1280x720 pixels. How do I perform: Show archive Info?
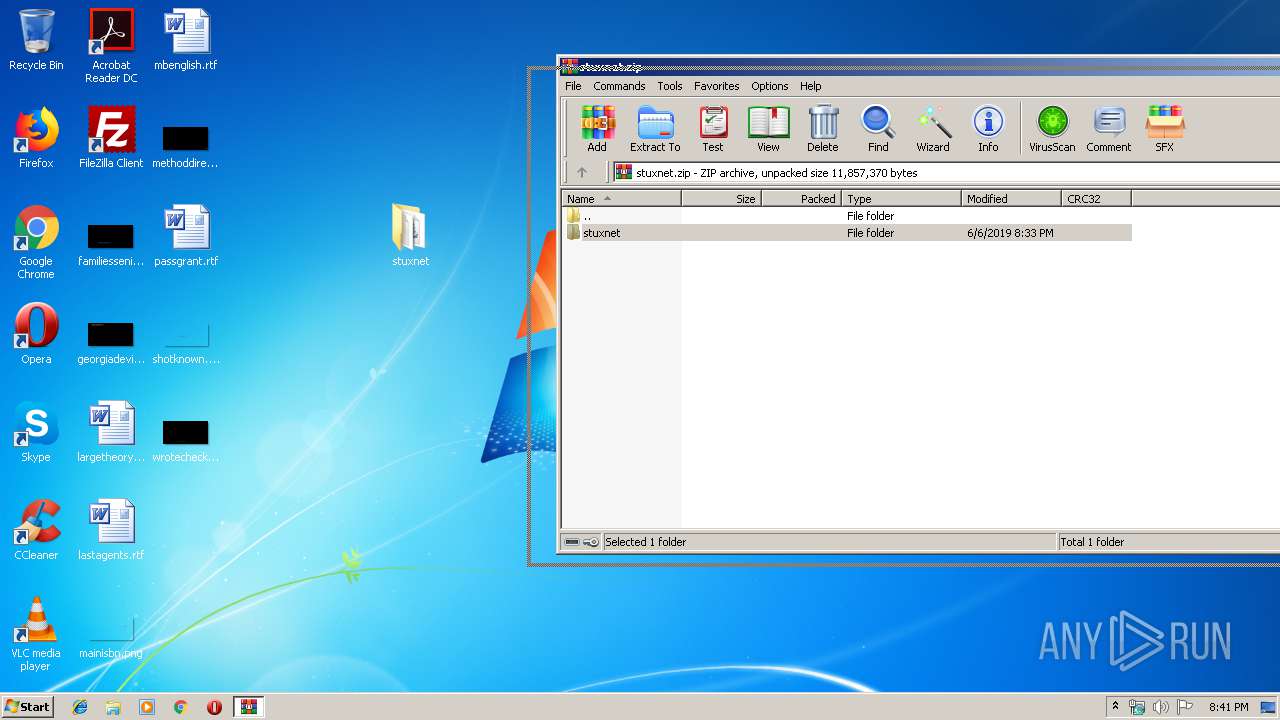[988, 129]
